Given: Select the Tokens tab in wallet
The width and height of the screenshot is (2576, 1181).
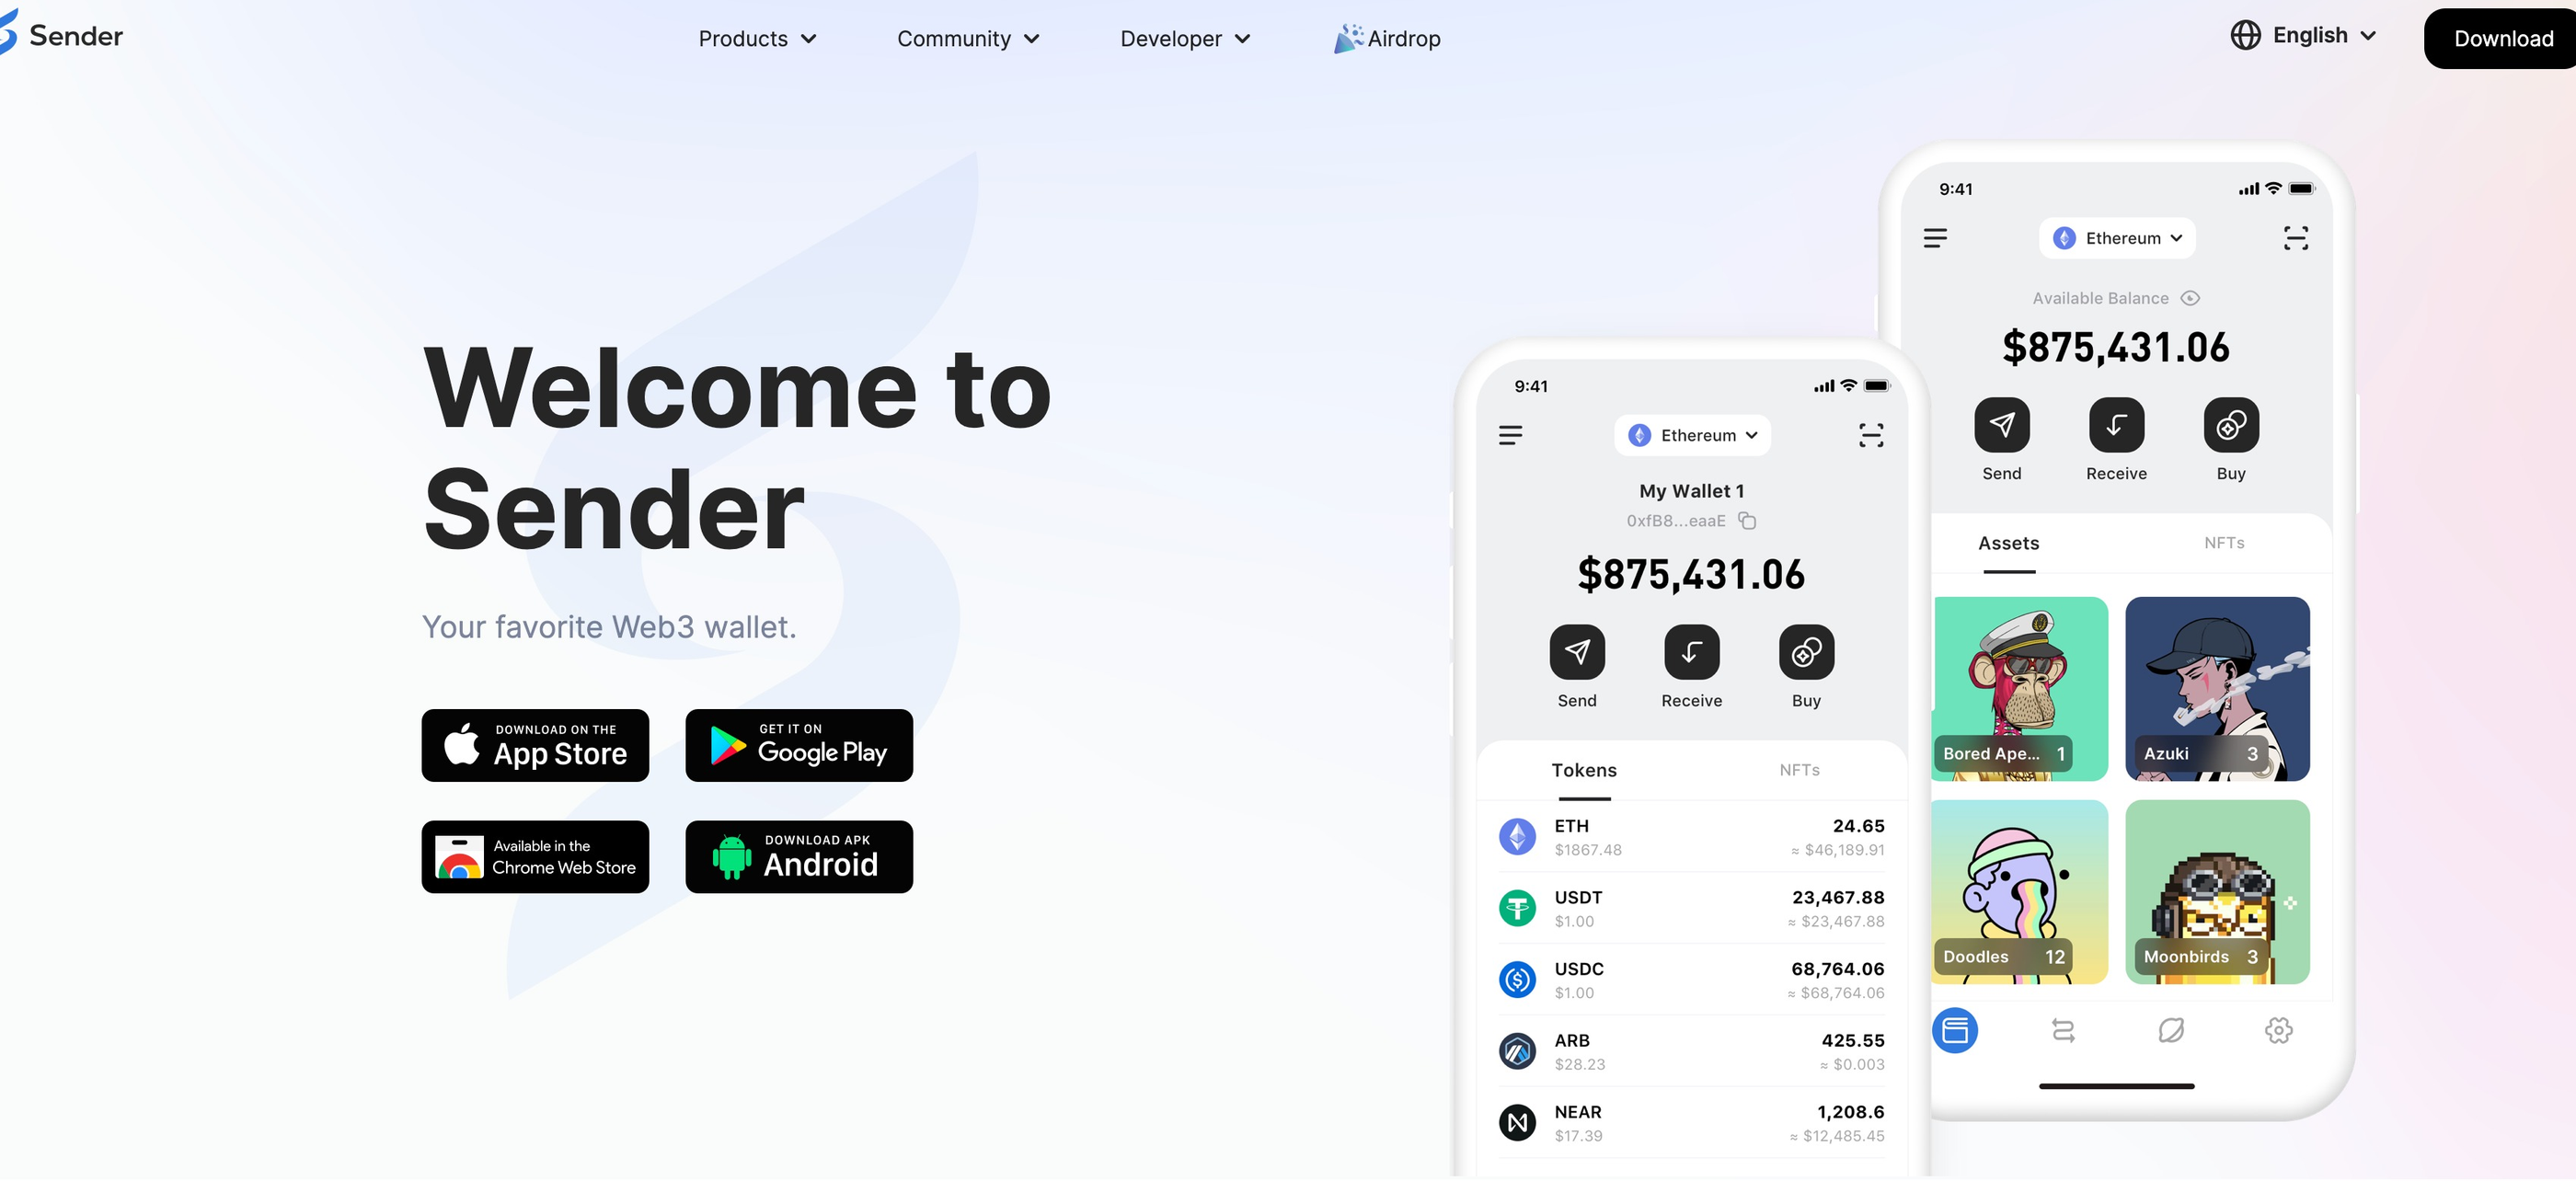Looking at the screenshot, I should point(1583,767).
